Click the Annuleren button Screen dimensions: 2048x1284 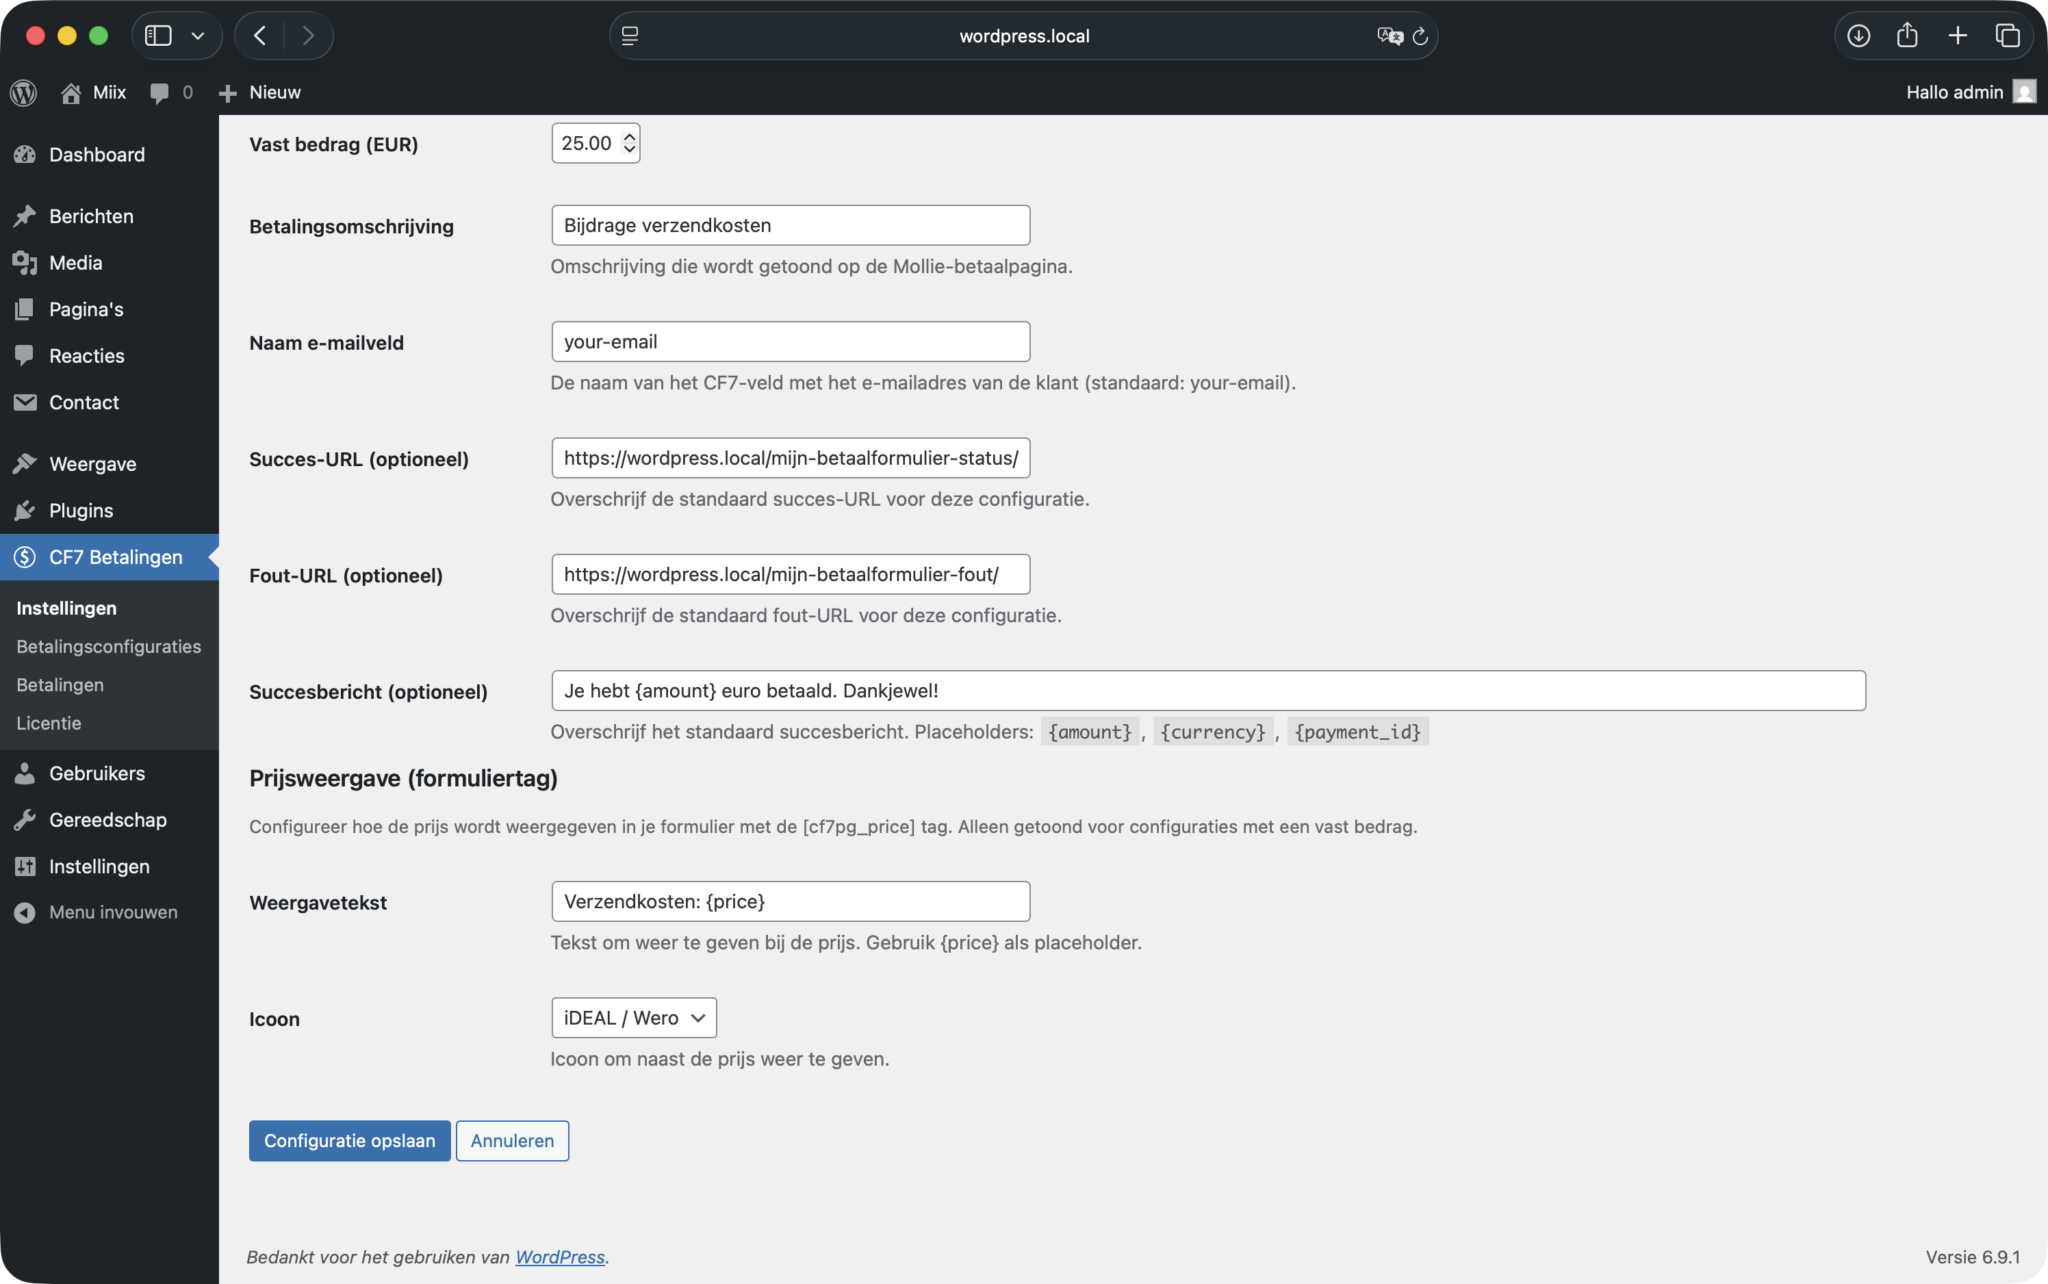[512, 1141]
